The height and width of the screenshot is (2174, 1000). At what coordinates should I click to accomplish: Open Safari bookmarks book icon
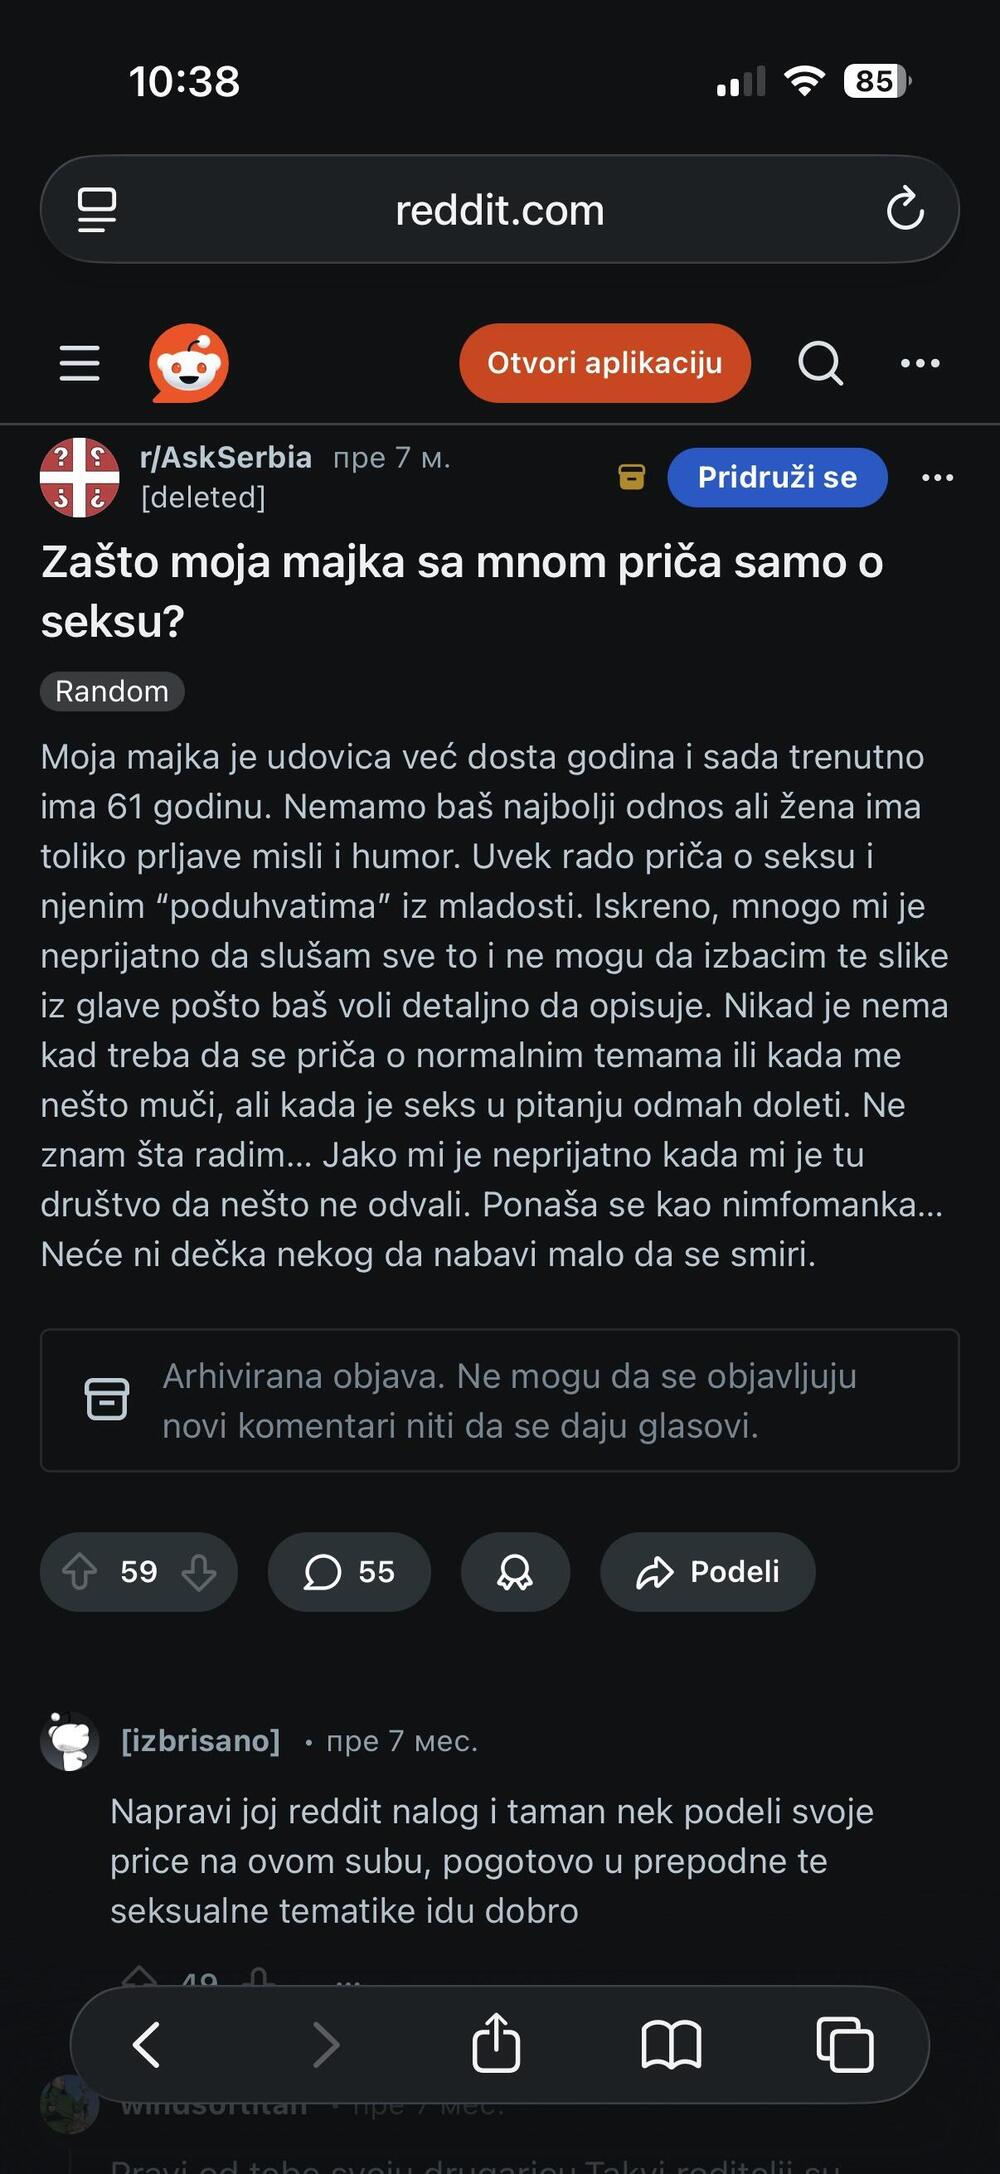point(671,2044)
